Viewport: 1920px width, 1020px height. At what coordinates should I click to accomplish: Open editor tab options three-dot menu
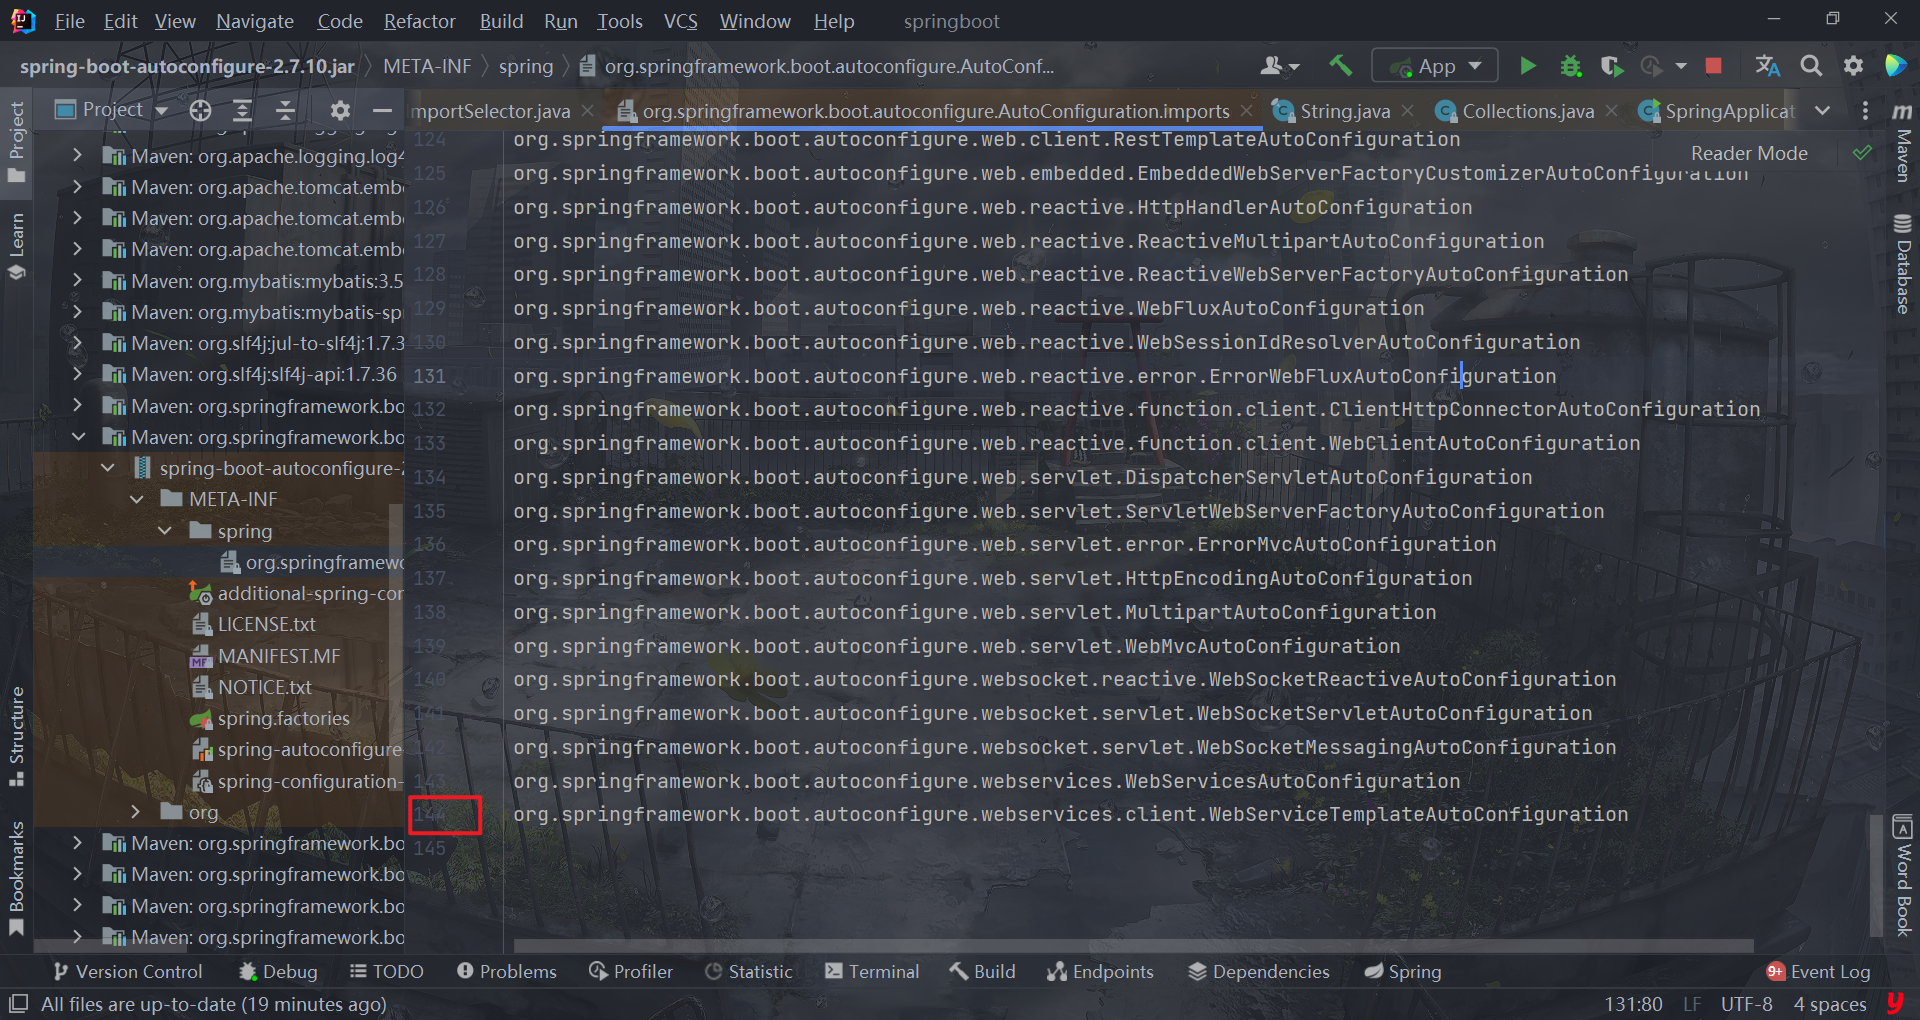pyautogui.click(x=1865, y=110)
